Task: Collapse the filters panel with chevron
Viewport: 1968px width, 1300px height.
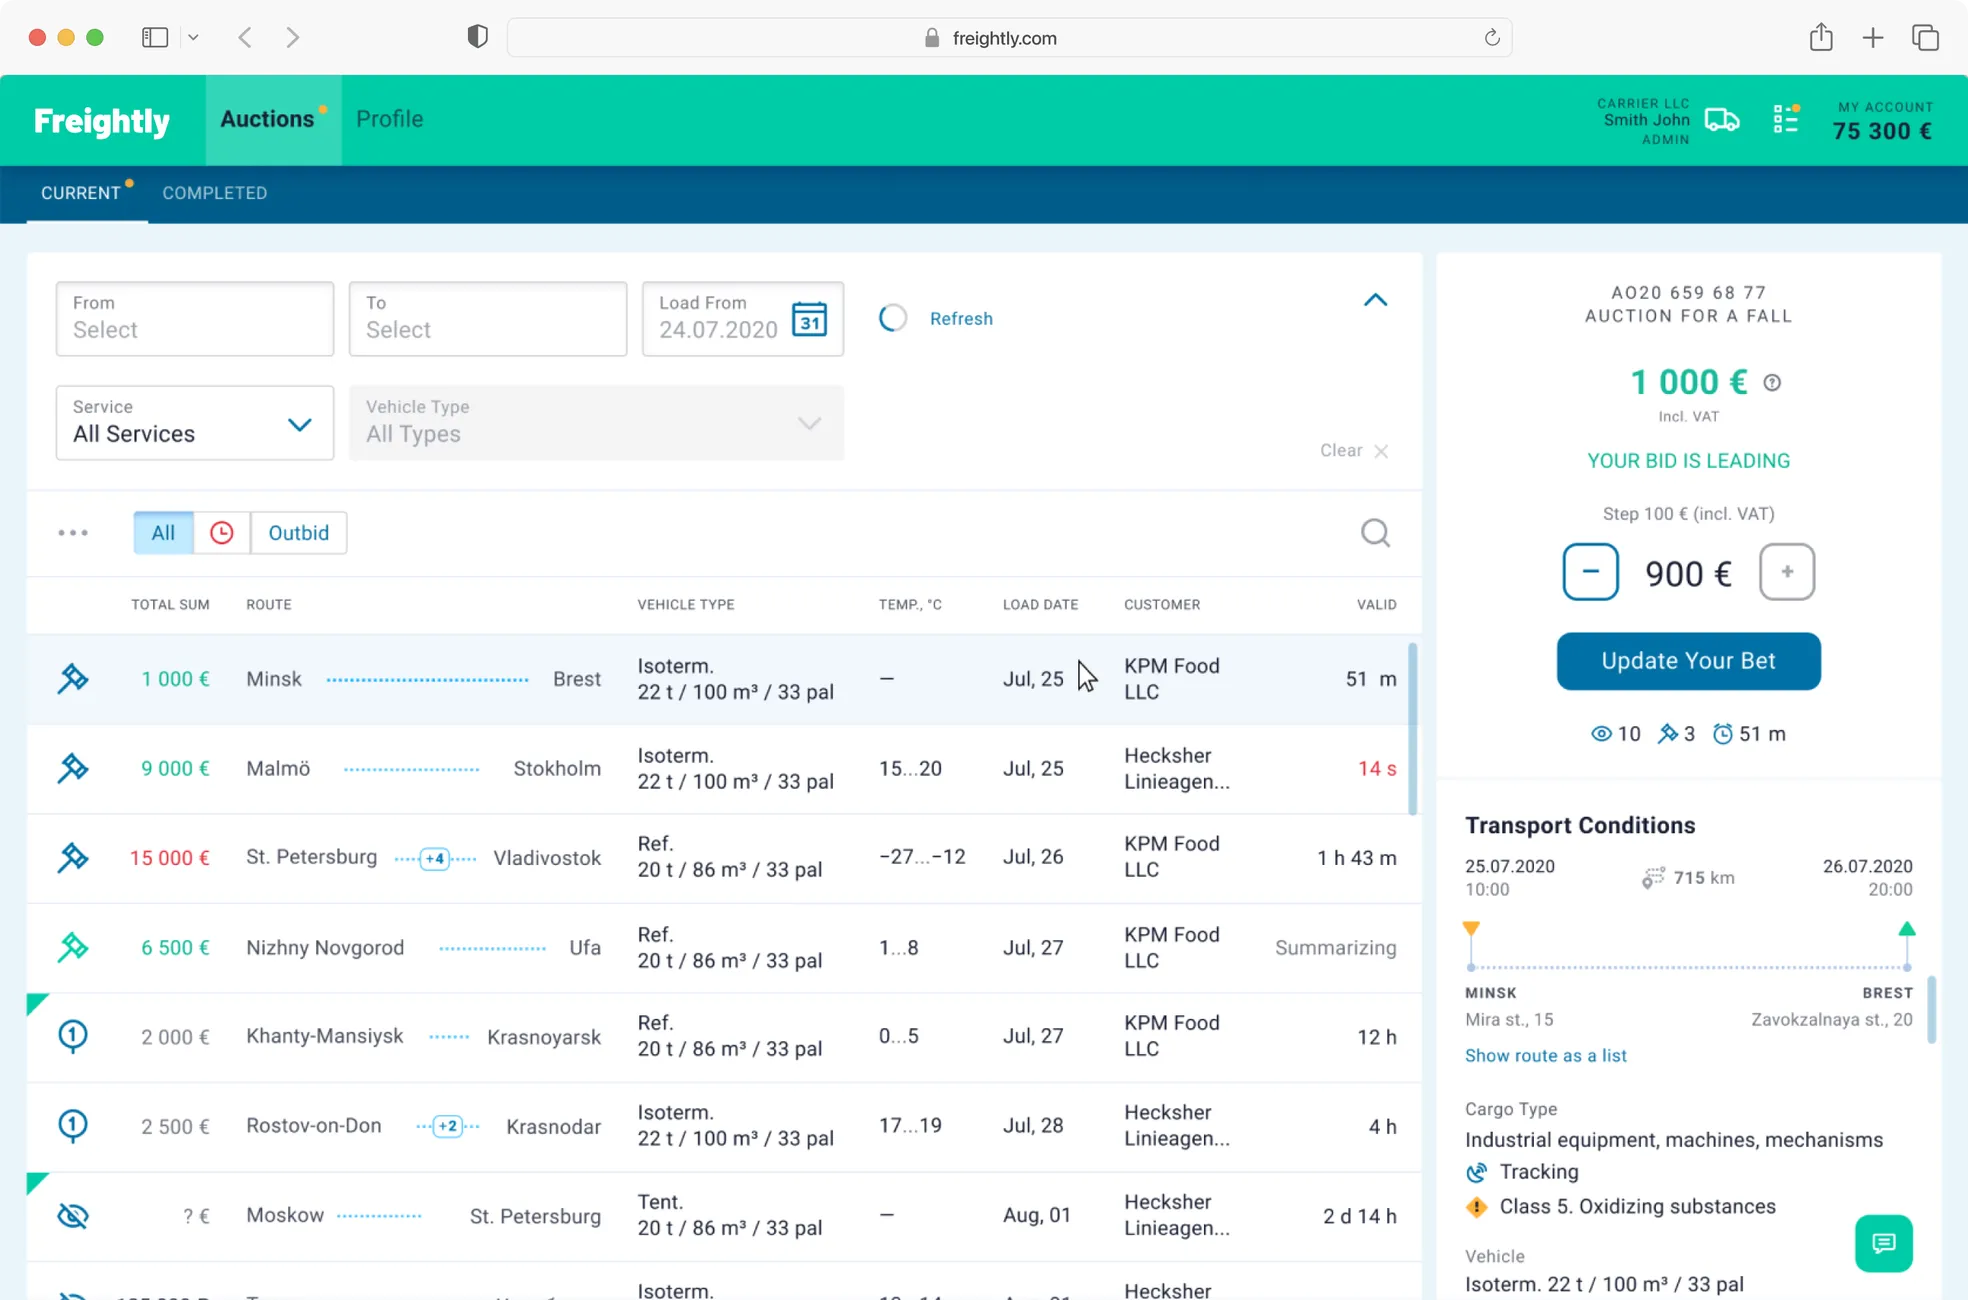Action: click(x=1375, y=300)
